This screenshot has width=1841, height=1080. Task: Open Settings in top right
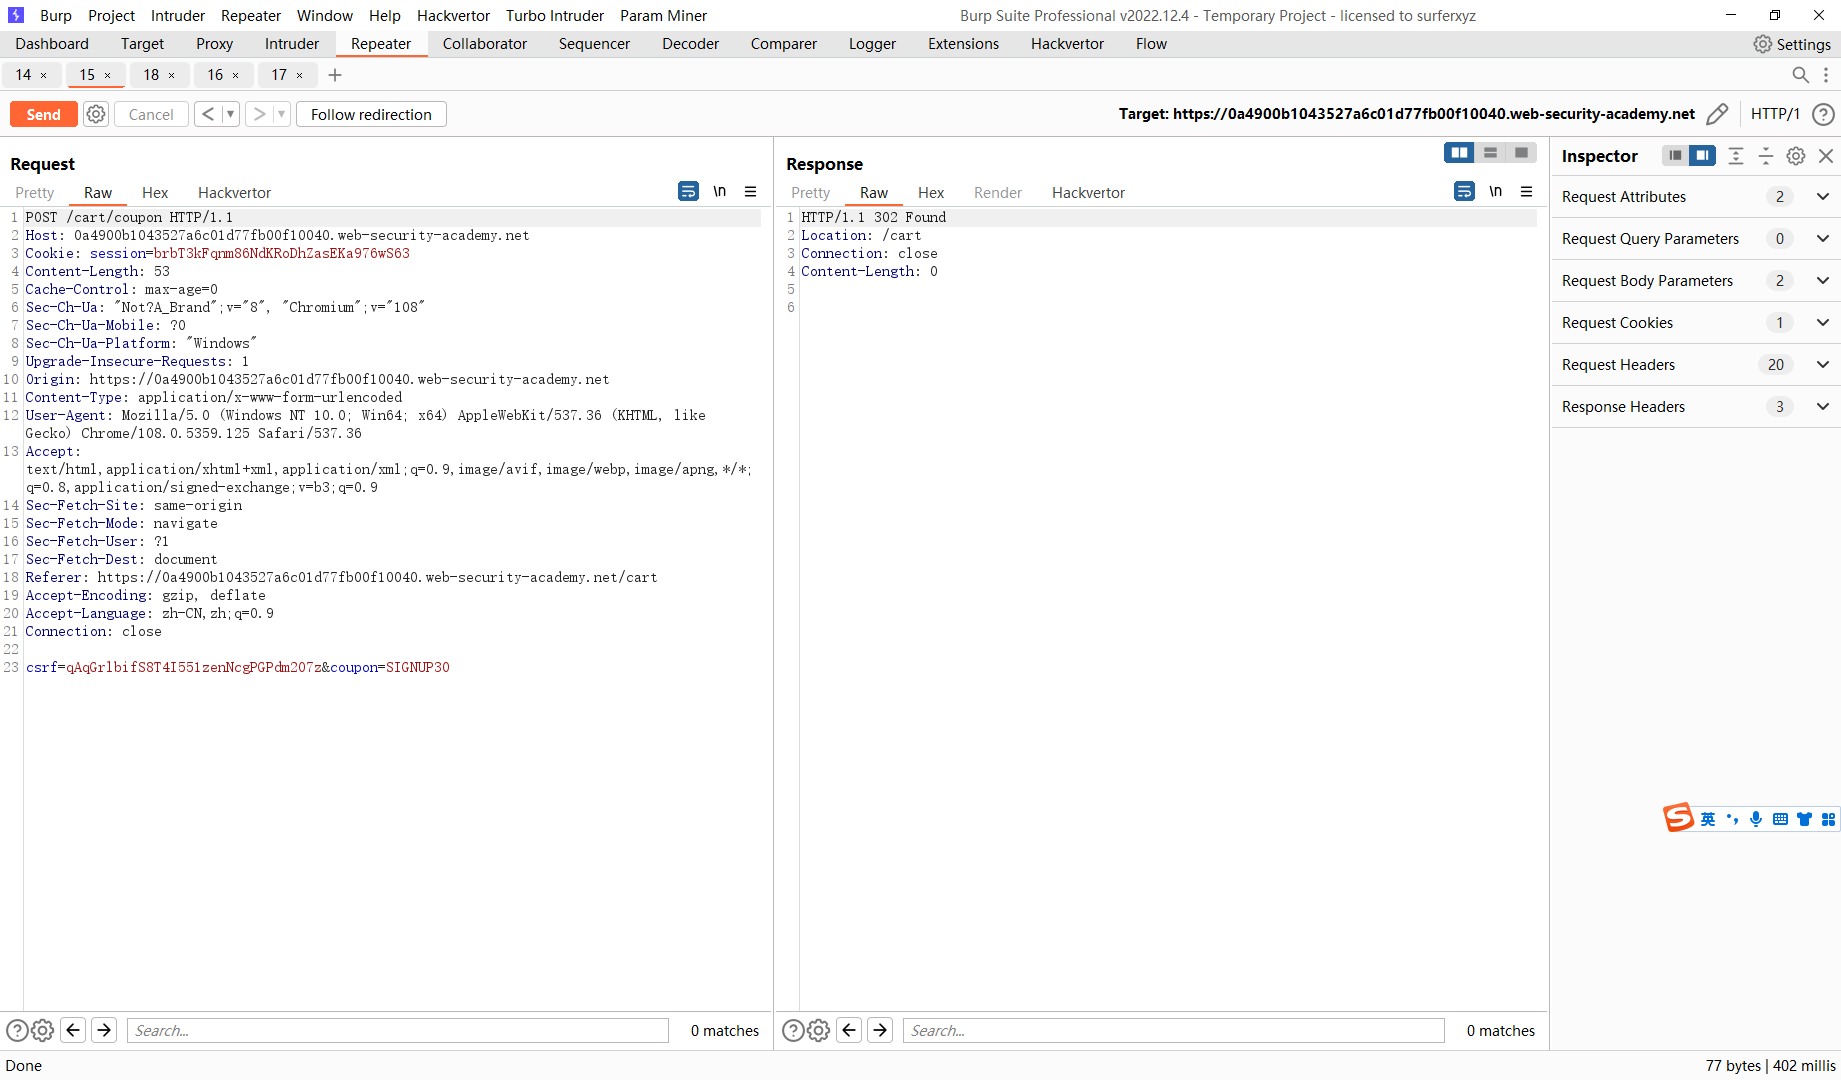tap(1792, 44)
